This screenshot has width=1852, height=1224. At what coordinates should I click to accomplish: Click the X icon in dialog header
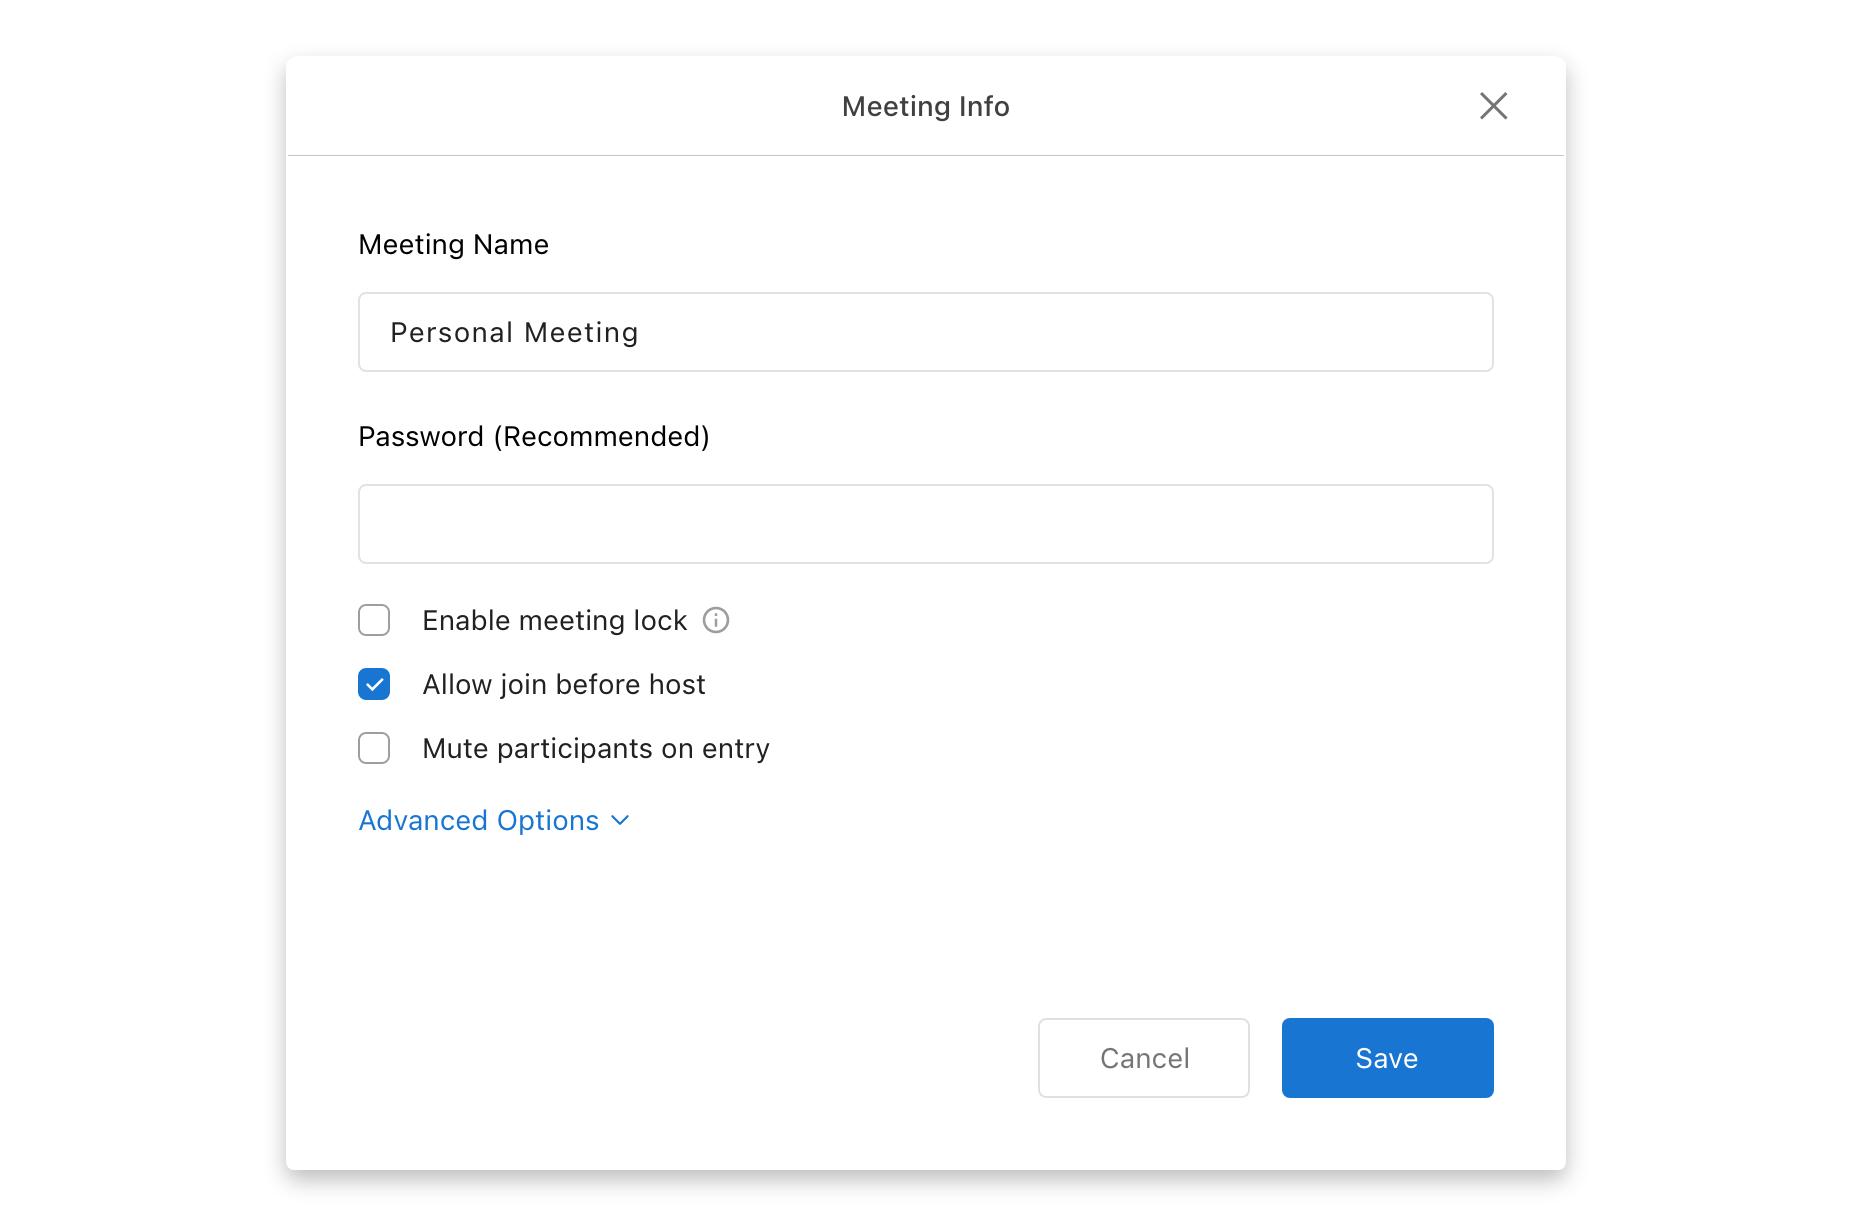[x=1493, y=106]
